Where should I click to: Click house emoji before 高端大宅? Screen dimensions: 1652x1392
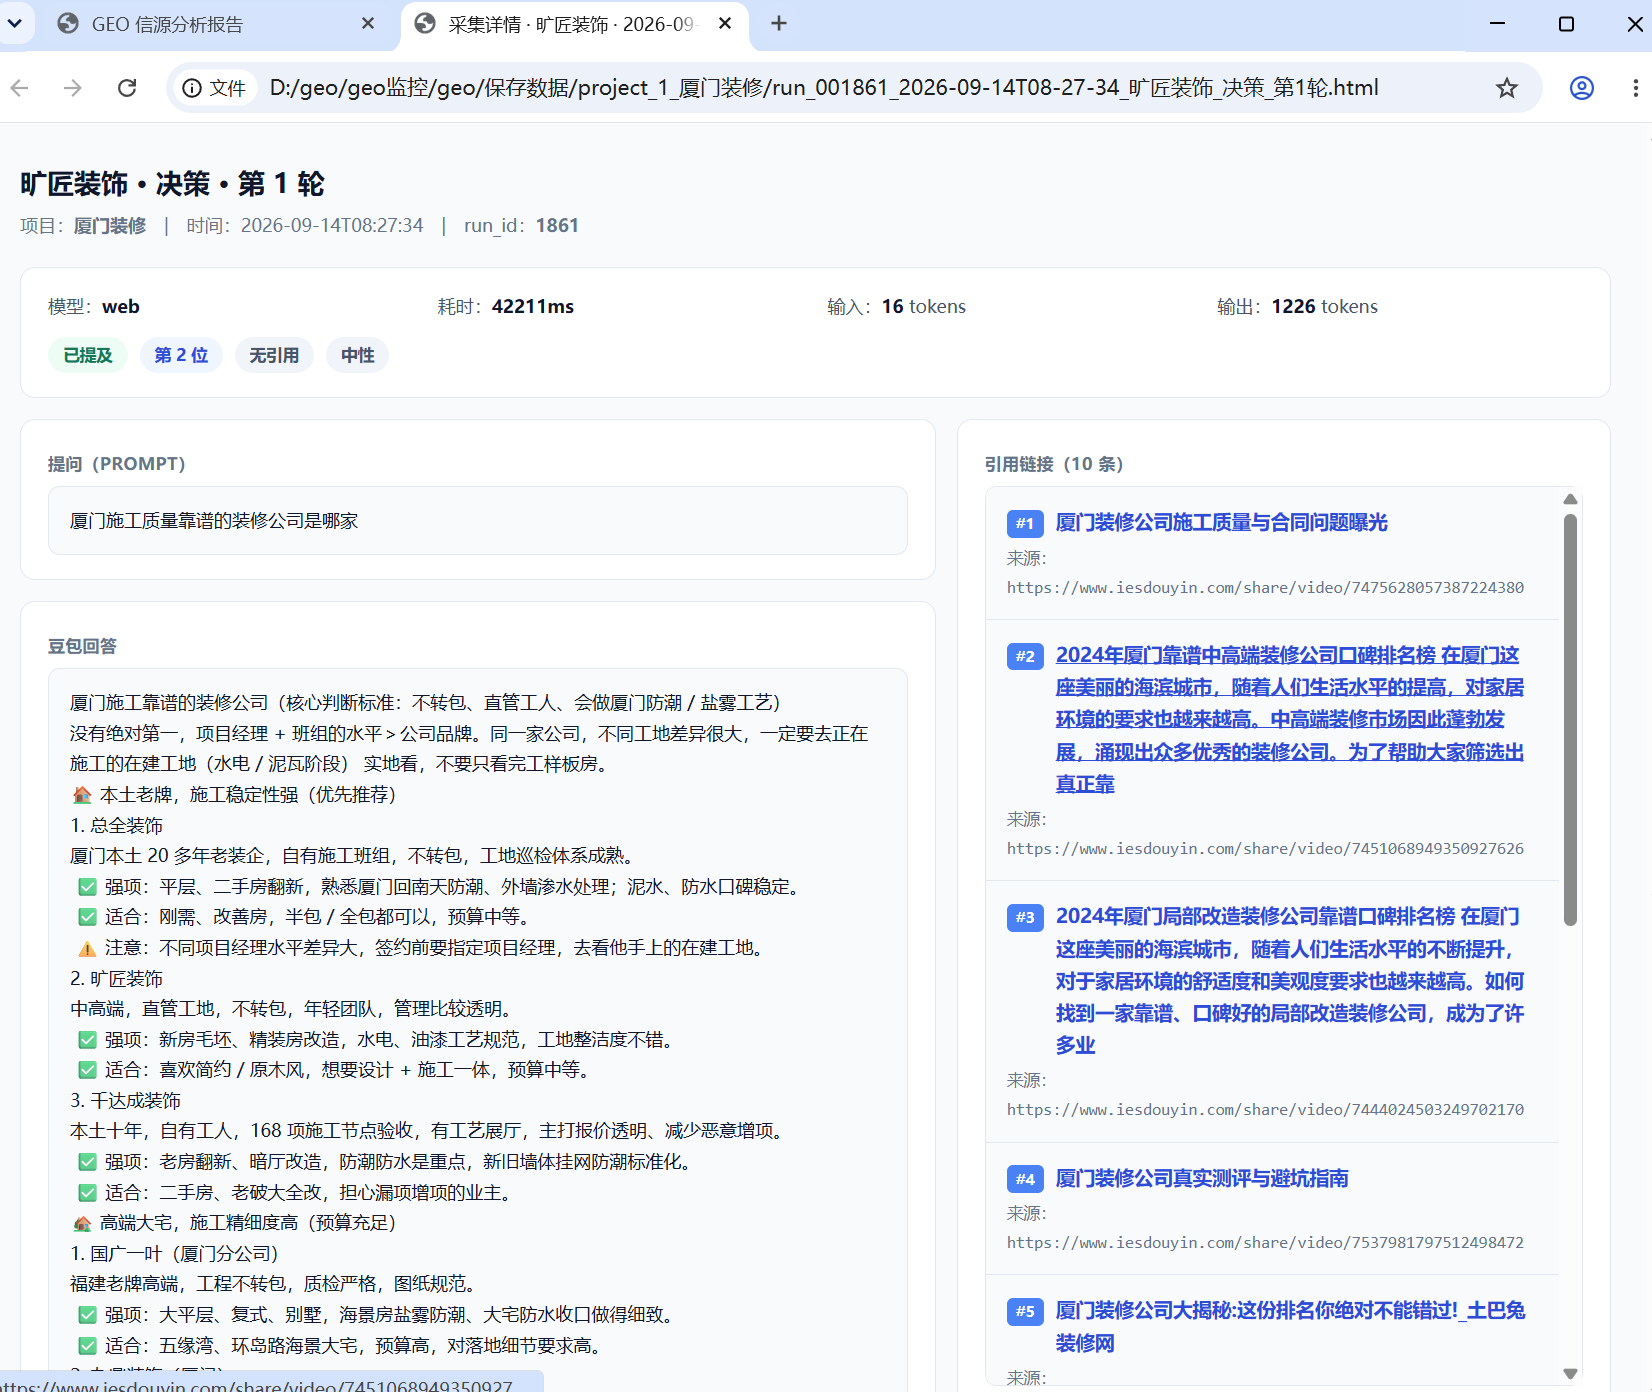pos(82,1223)
